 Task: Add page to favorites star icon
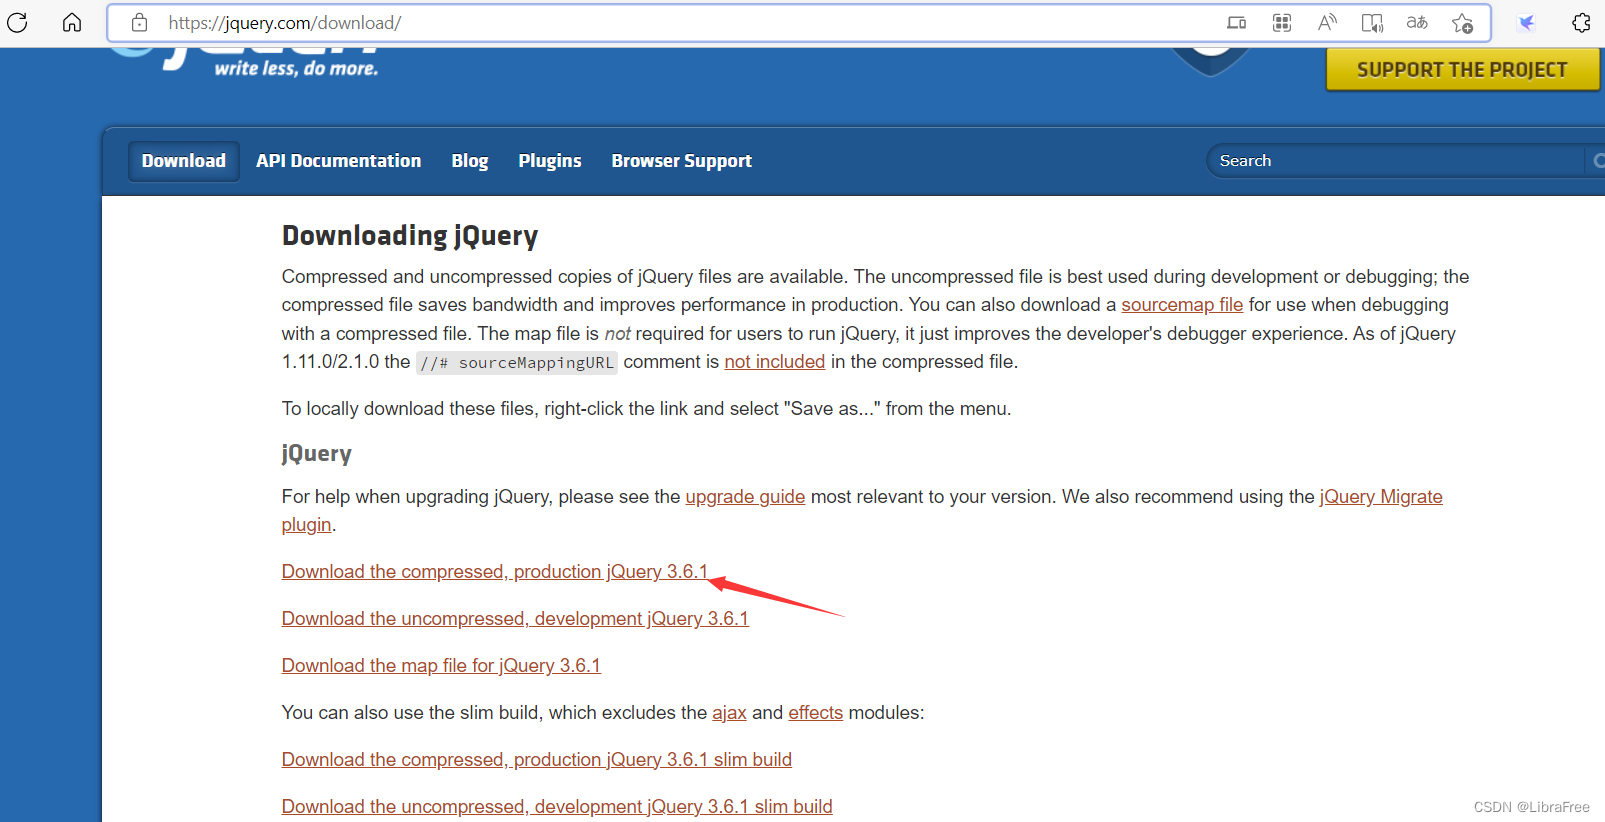point(1462,22)
